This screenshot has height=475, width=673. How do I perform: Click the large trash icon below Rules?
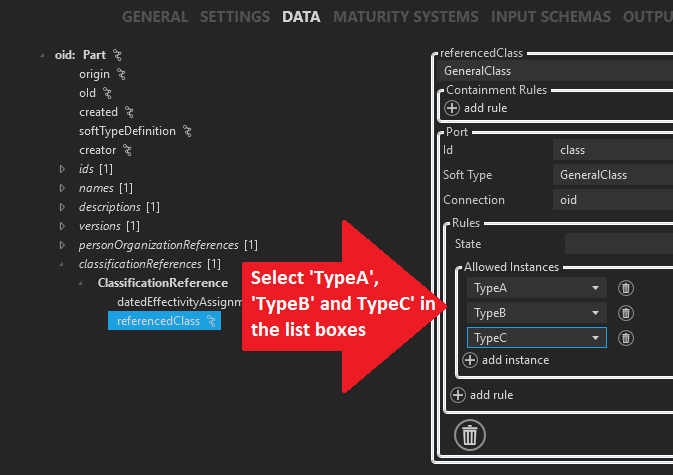tap(470, 435)
